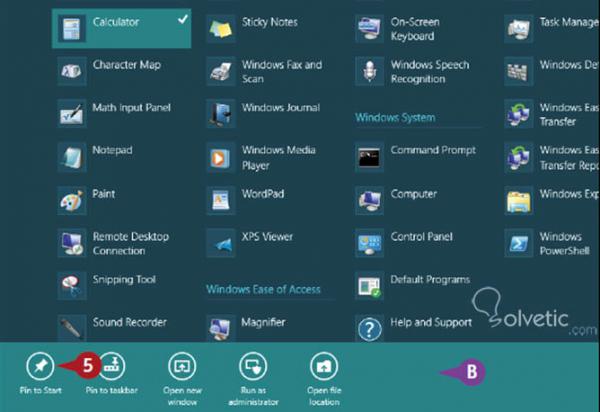Launch the Windows PowerShell icon

click(518, 243)
